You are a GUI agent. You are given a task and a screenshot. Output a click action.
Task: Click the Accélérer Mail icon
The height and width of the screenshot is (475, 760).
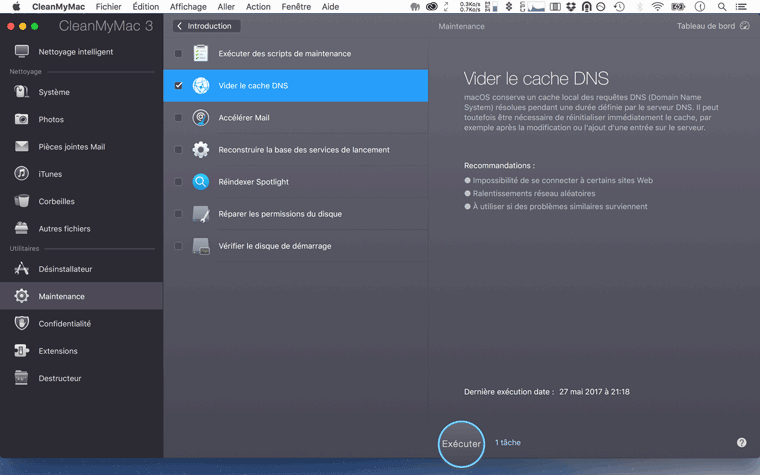(x=201, y=117)
